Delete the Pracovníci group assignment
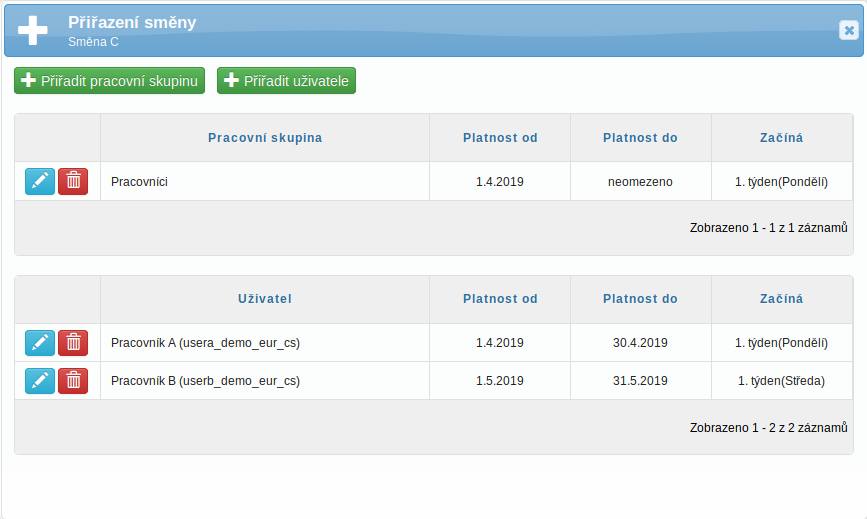 pos(73,181)
